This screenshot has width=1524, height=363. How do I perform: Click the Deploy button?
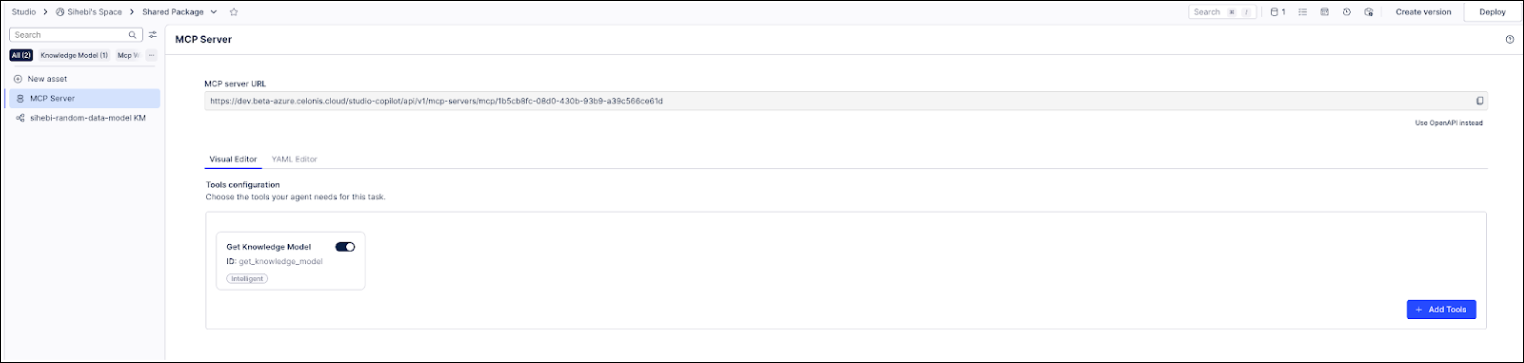coord(1492,12)
